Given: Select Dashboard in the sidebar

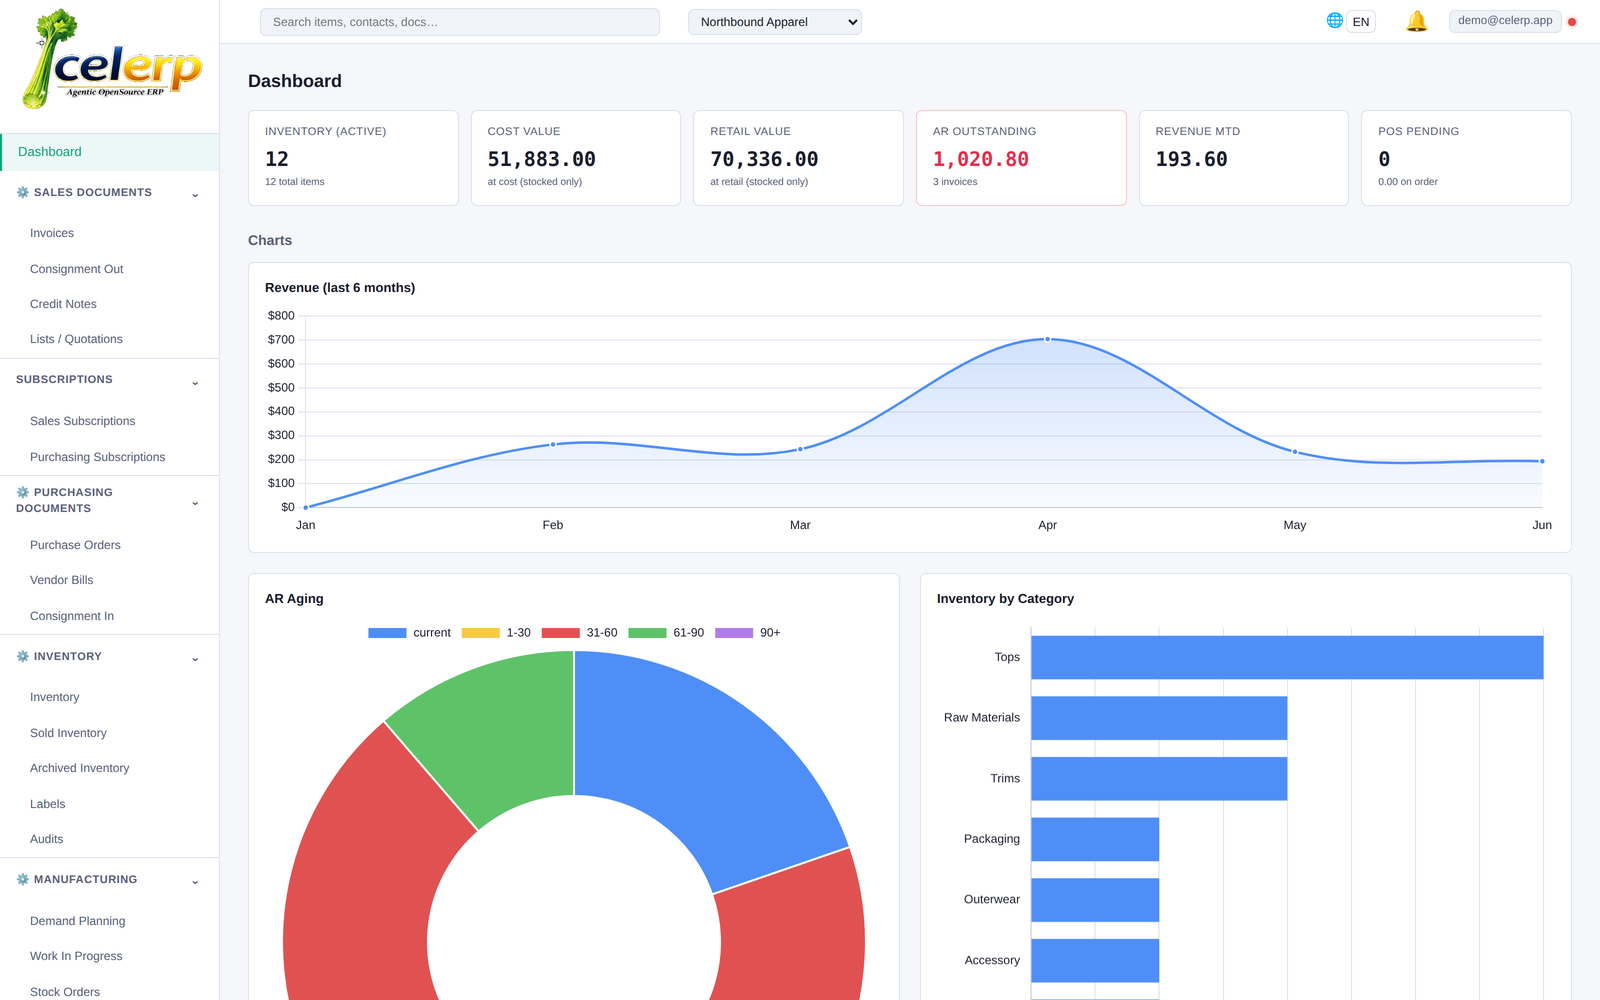Looking at the screenshot, I should tap(110, 152).
